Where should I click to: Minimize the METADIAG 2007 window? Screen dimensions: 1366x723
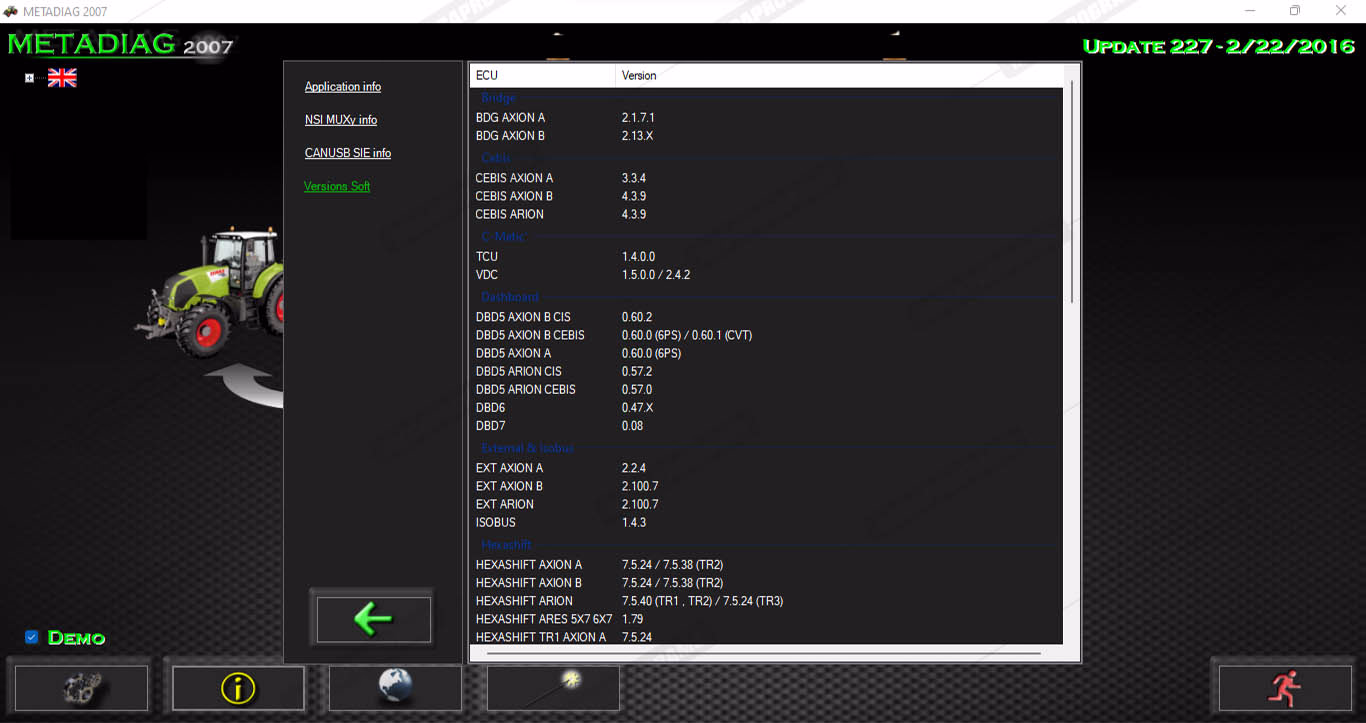click(x=1251, y=11)
